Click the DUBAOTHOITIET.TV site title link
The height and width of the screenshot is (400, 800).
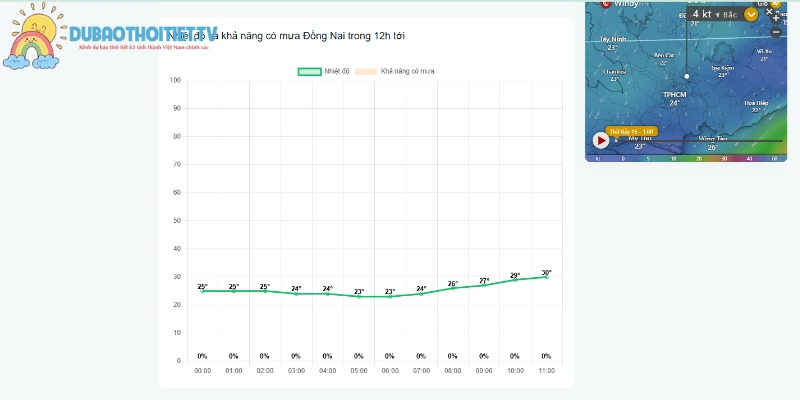point(143,34)
